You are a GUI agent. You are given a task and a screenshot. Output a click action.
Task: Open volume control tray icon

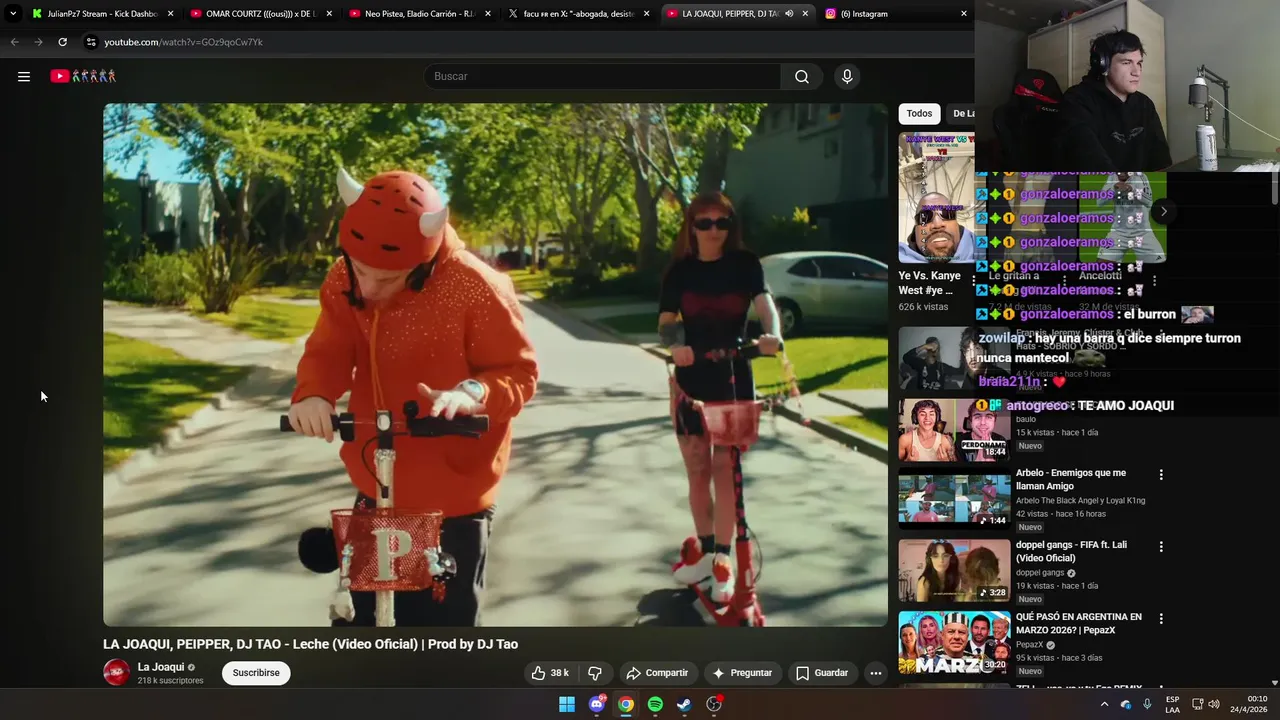pyautogui.click(x=1214, y=704)
